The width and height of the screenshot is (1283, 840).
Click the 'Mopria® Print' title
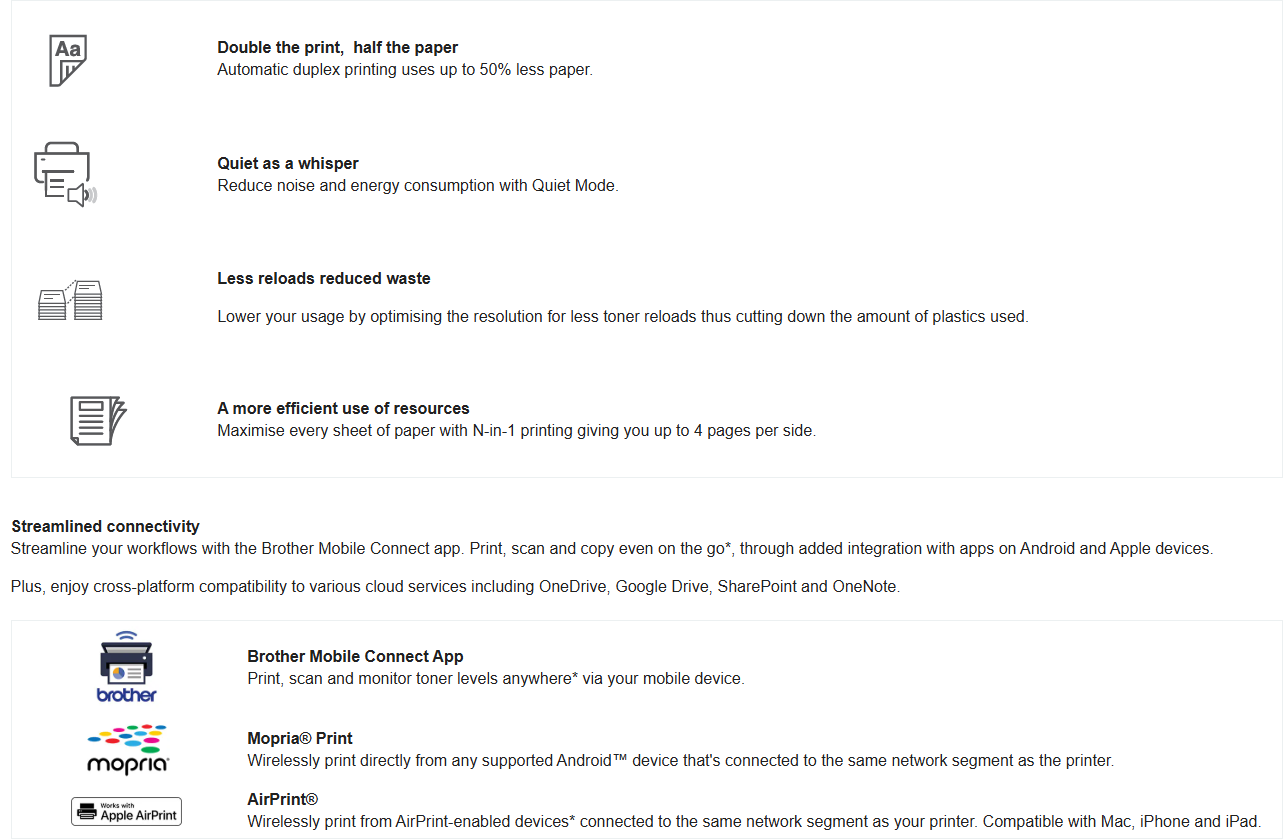(x=300, y=738)
